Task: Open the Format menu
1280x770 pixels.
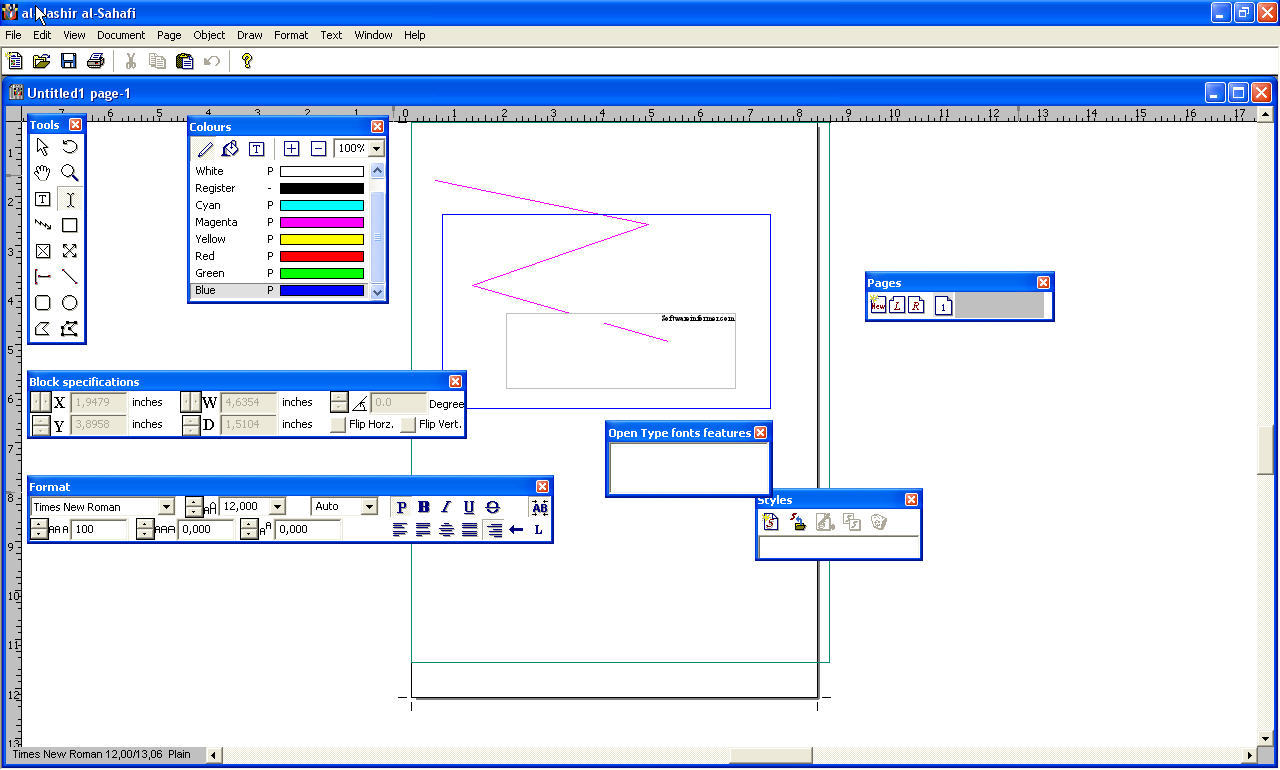Action: coord(291,35)
